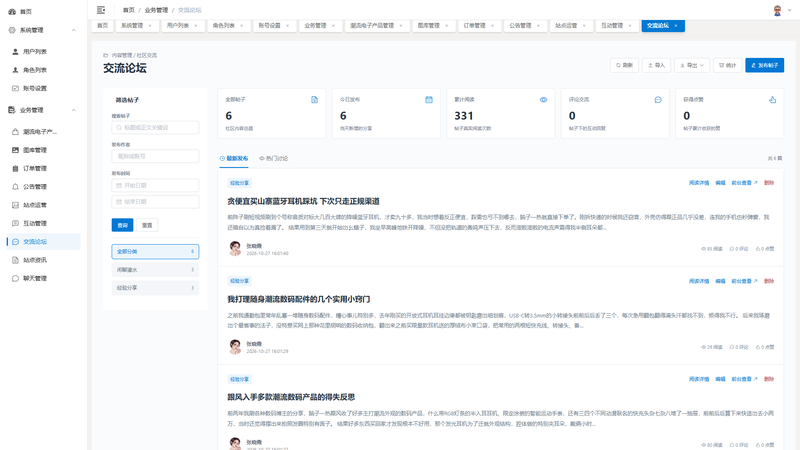Open 潮流电子产品 management in the sidebar
Viewport: 800px width, 450px height.
(x=40, y=132)
